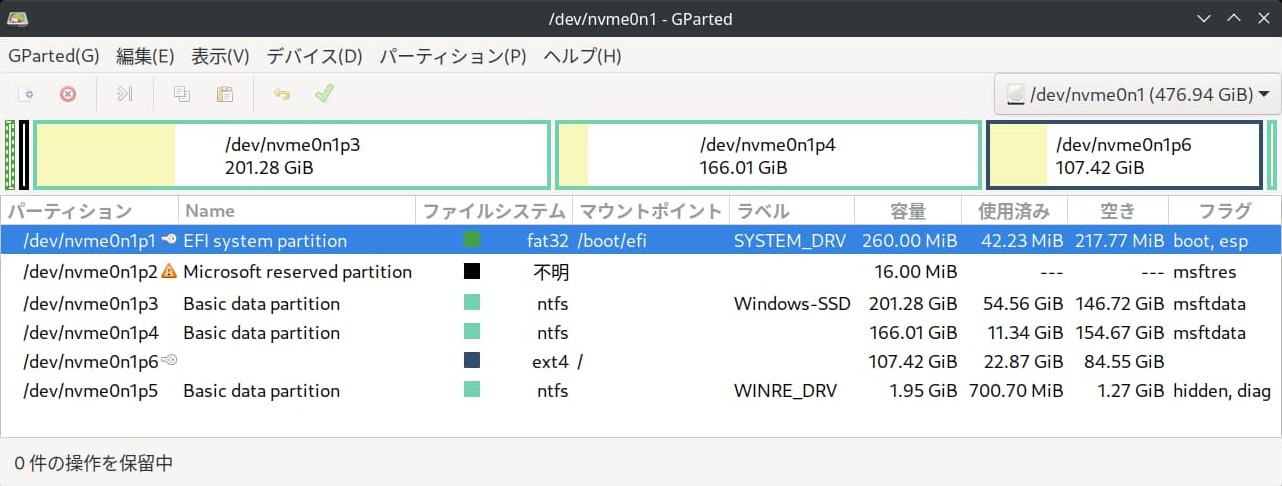This screenshot has height=486, width=1282.
Task: Click the green Apply all operations checkmark
Action: [x=324, y=94]
